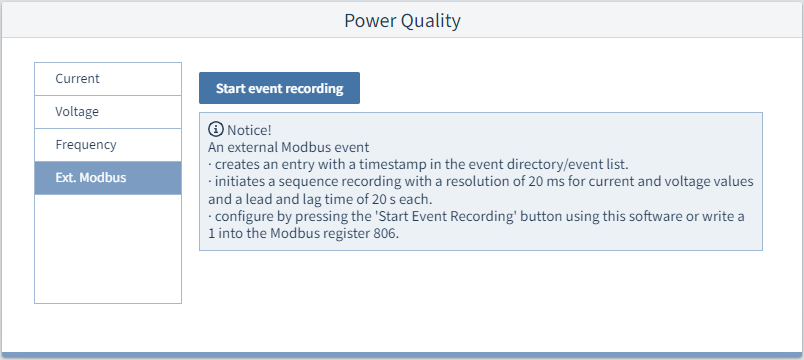Click the Power Quality title header
Viewport: 804px width, 360px height.
tap(402, 21)
